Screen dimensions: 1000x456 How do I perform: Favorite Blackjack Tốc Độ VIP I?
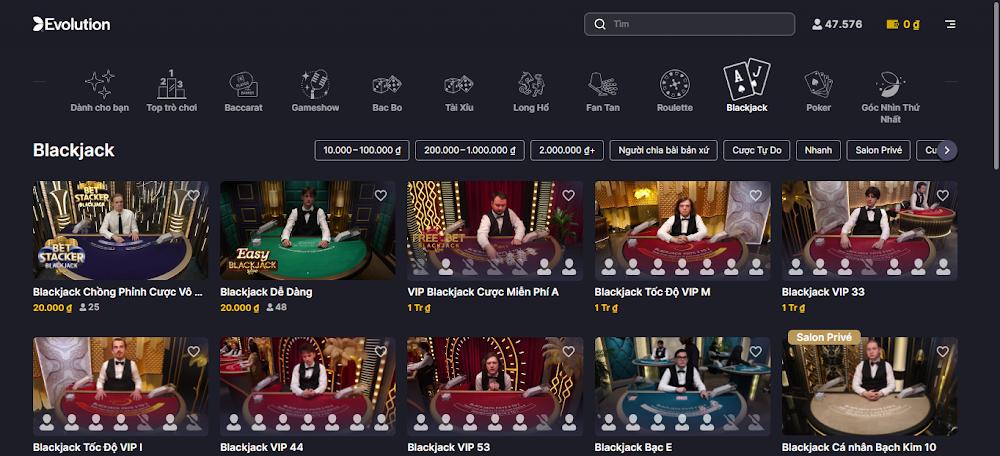pyautogui.click(x=193, y=351)
